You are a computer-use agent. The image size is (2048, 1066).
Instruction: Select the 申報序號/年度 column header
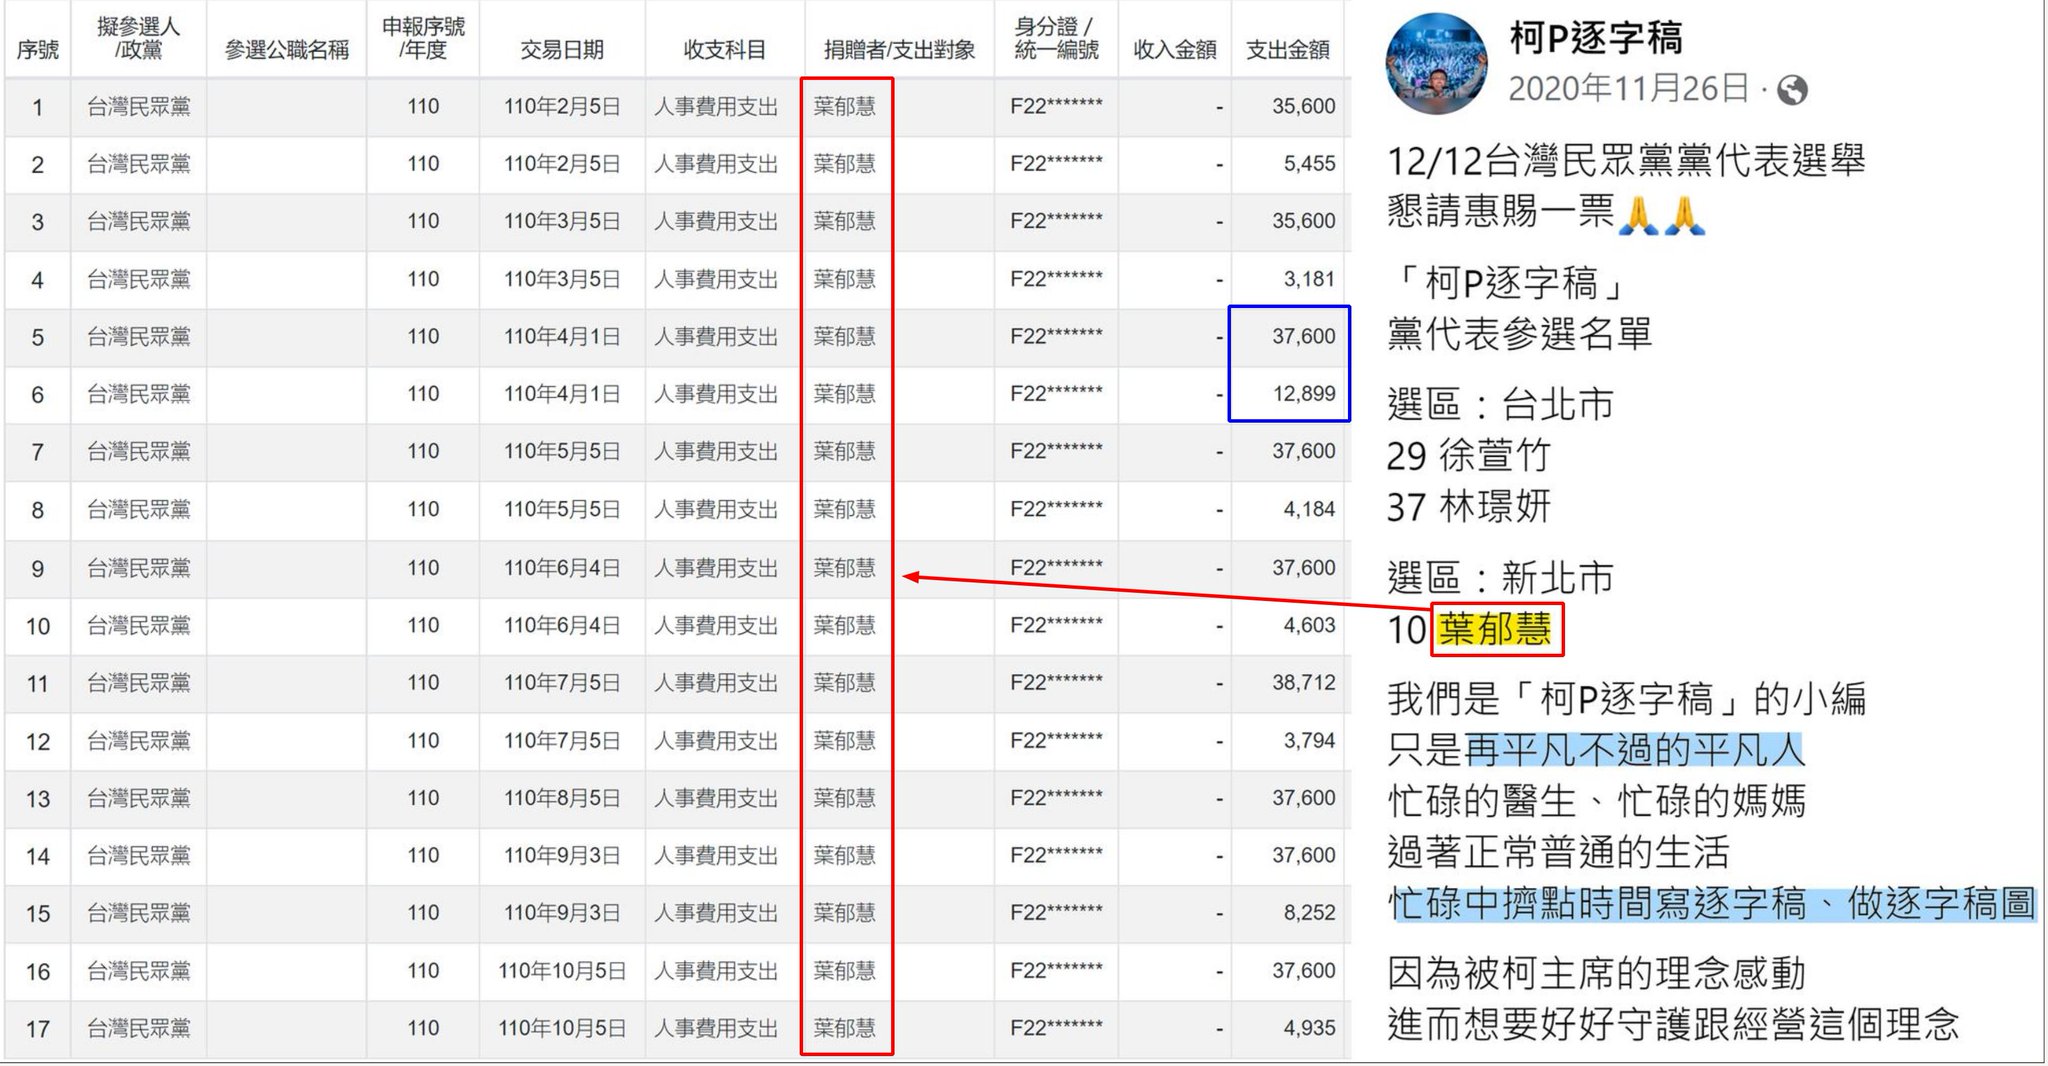pos(423,38)
